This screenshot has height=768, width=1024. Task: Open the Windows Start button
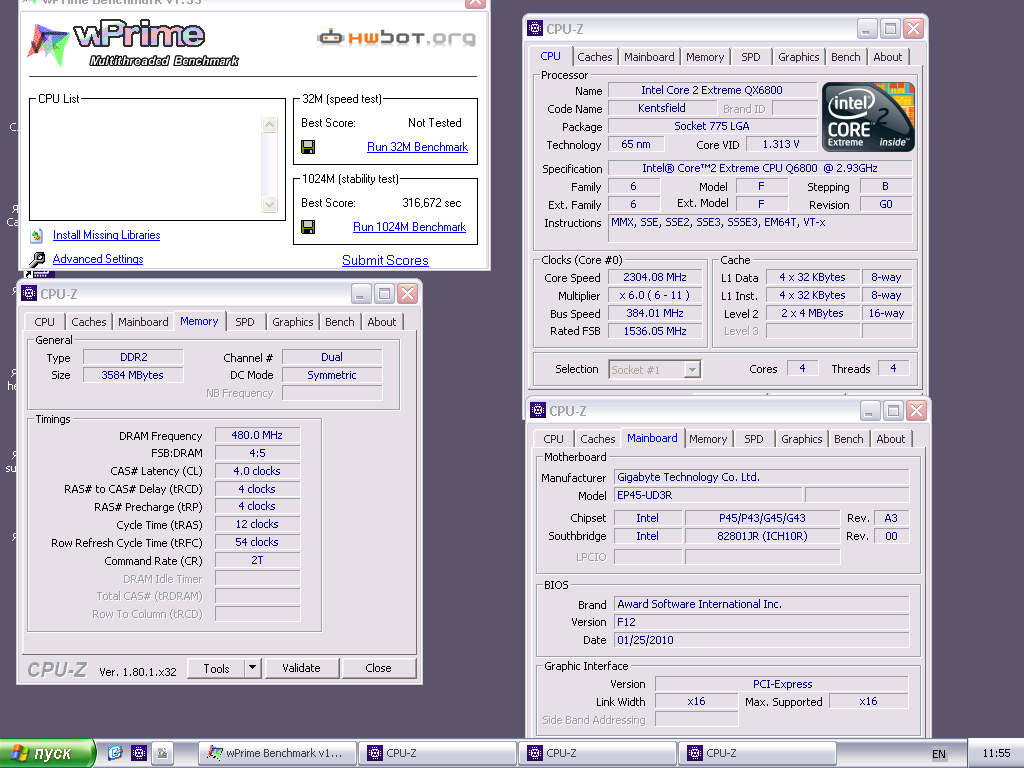coord(48,754)
